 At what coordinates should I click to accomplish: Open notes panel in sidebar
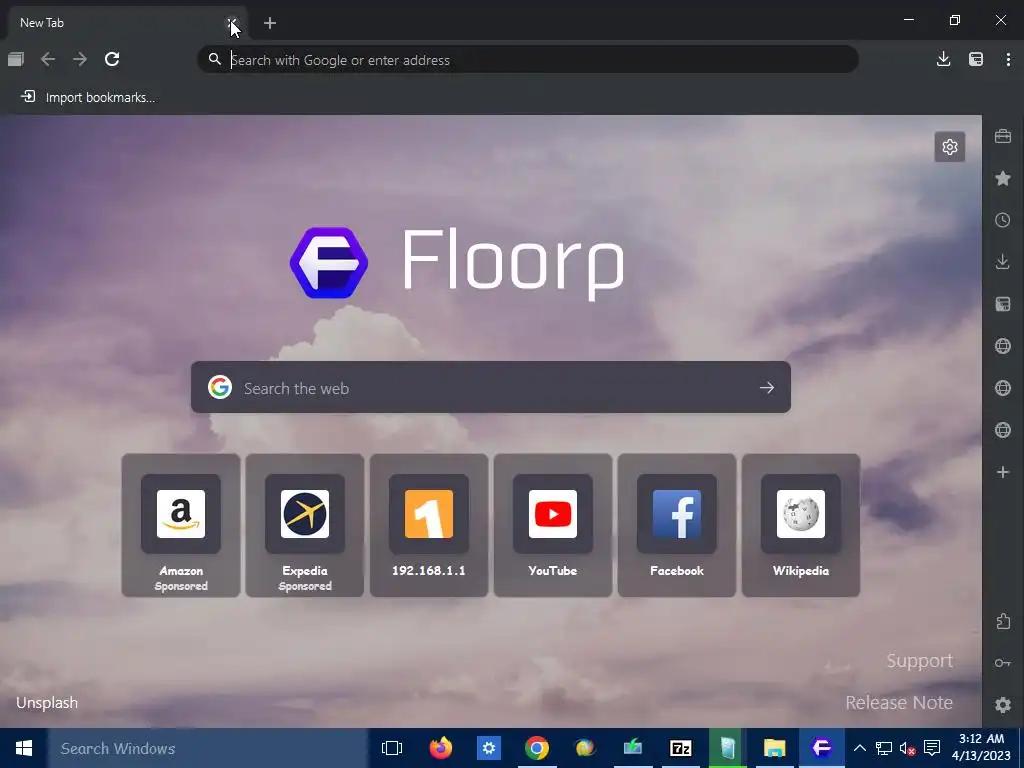pyautogui.click(x=1003, y=304)
